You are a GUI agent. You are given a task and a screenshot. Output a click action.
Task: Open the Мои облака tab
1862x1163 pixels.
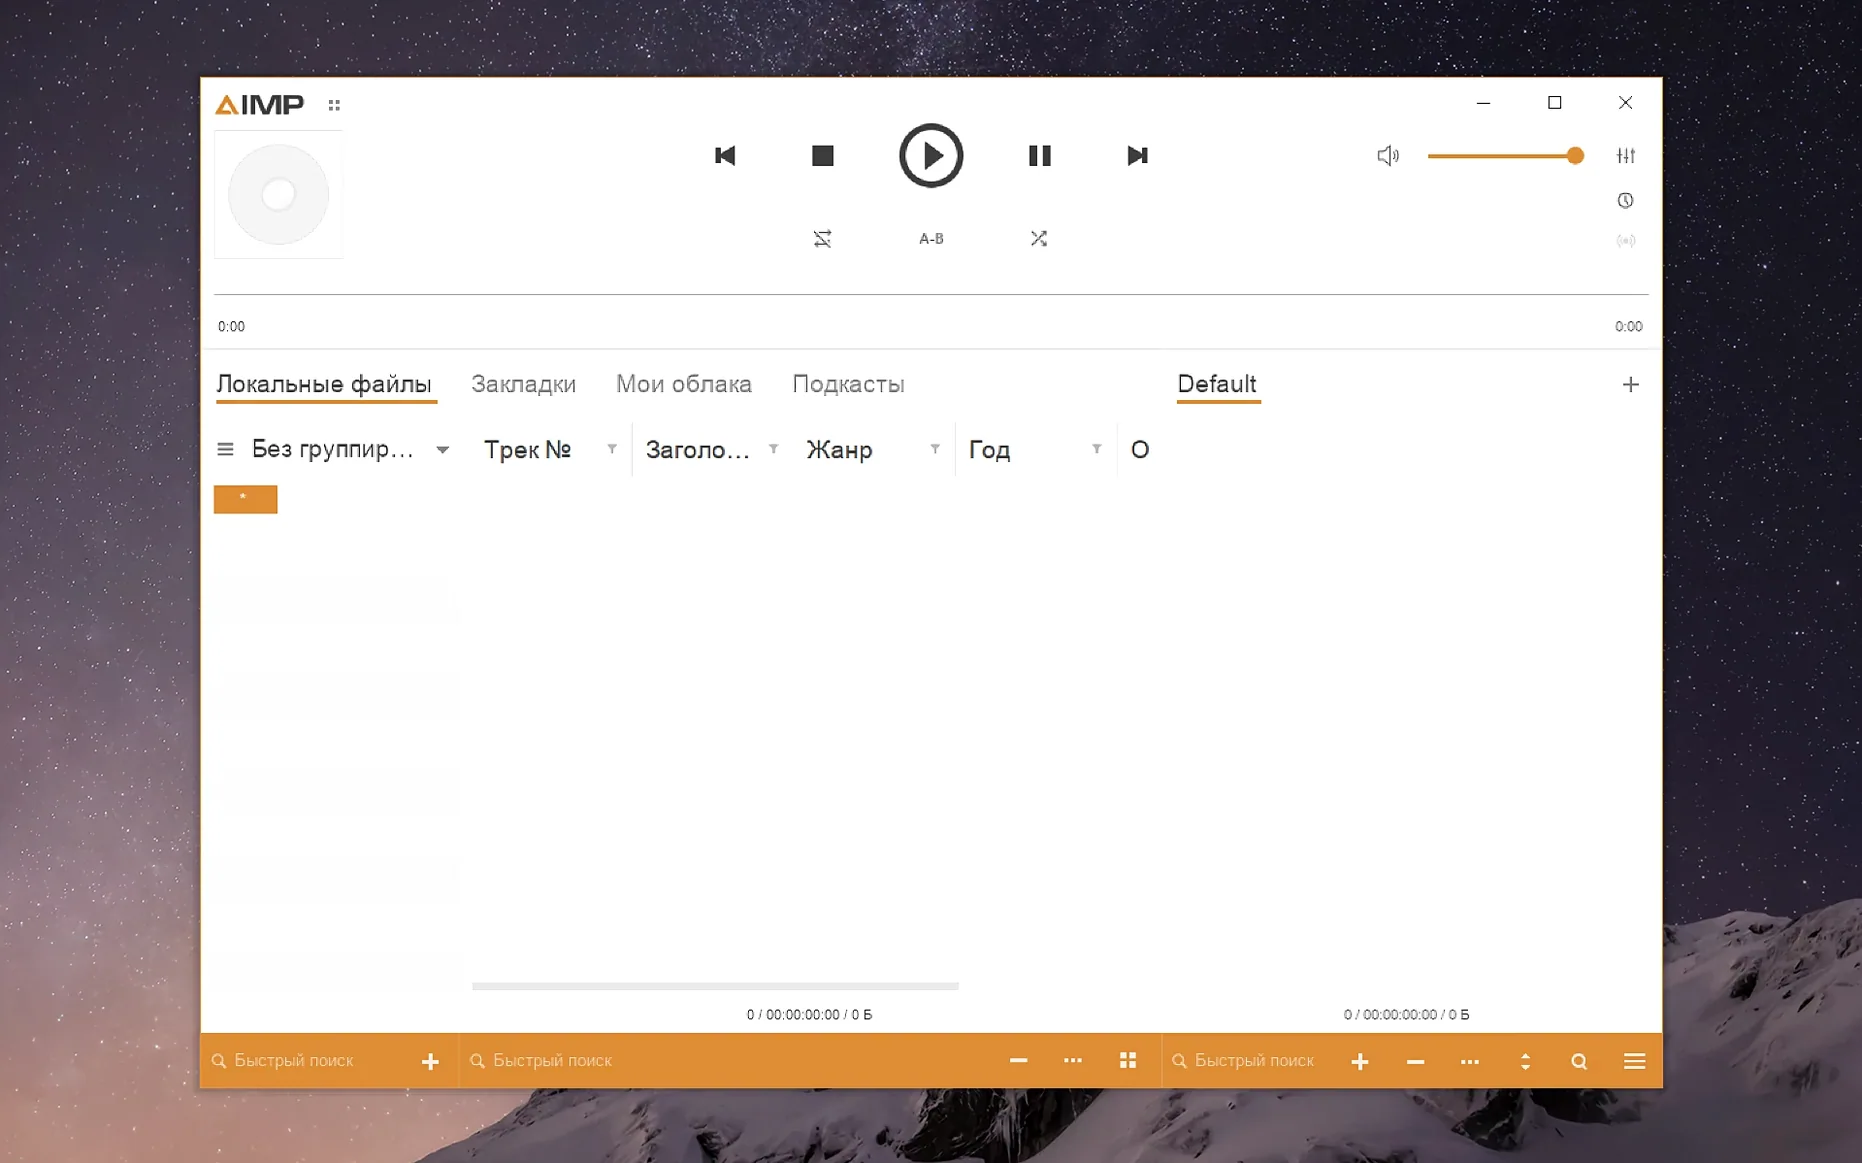click(x=684, y=384)
